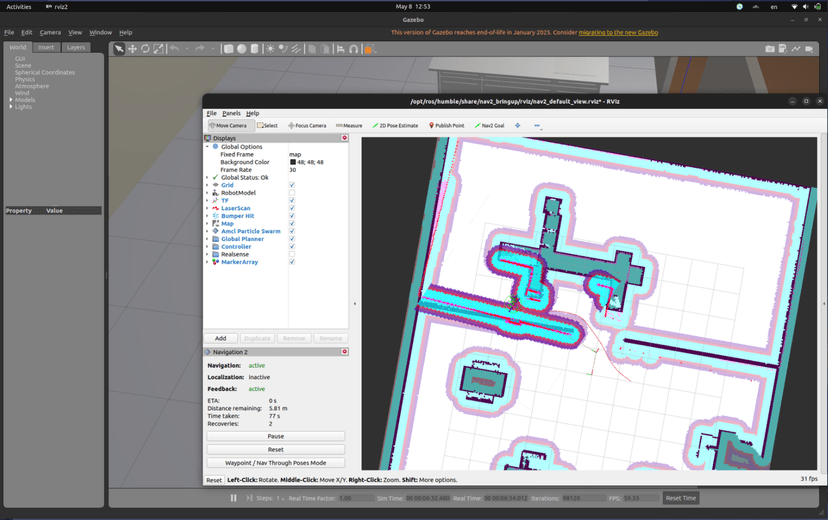Viewport: 828px width, 520px height.
Task: Click the blue plus add-tool icon
Action: click(518, 126)
